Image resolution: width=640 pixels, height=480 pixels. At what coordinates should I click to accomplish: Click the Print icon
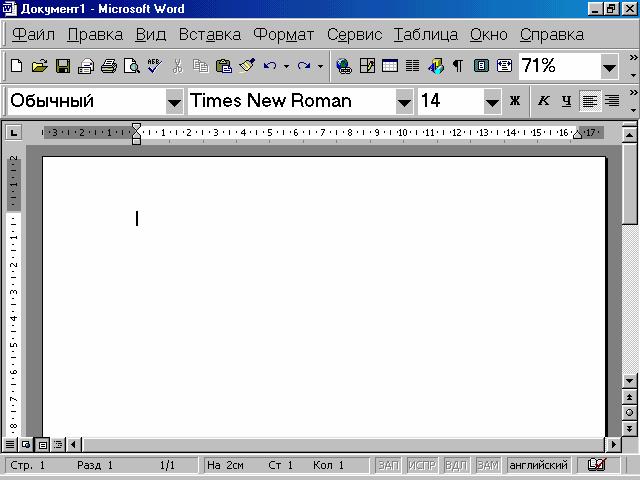[109, 66]
